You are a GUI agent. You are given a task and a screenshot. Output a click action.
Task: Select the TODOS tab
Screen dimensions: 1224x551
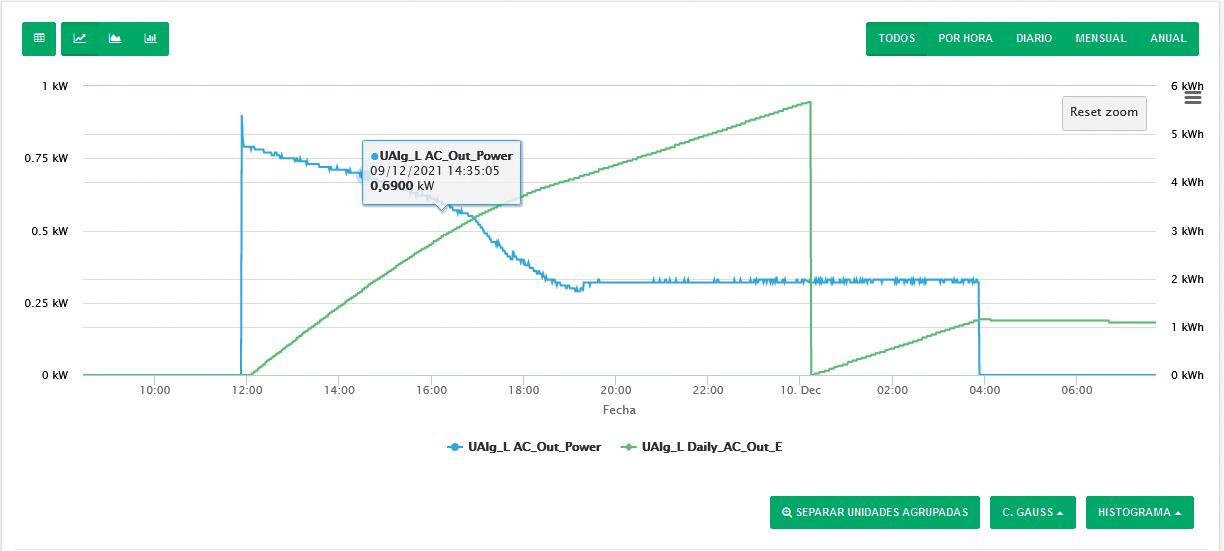click(897, 39)
